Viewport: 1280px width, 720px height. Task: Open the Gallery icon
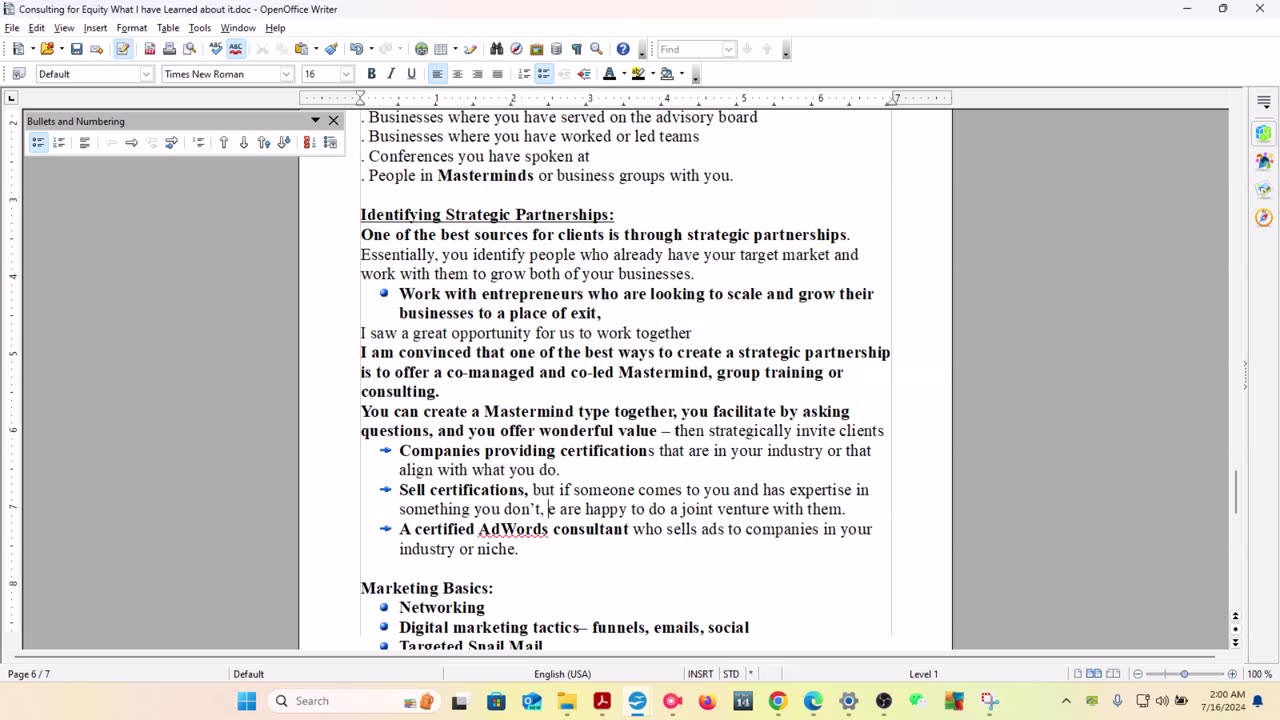pos(536,48)
